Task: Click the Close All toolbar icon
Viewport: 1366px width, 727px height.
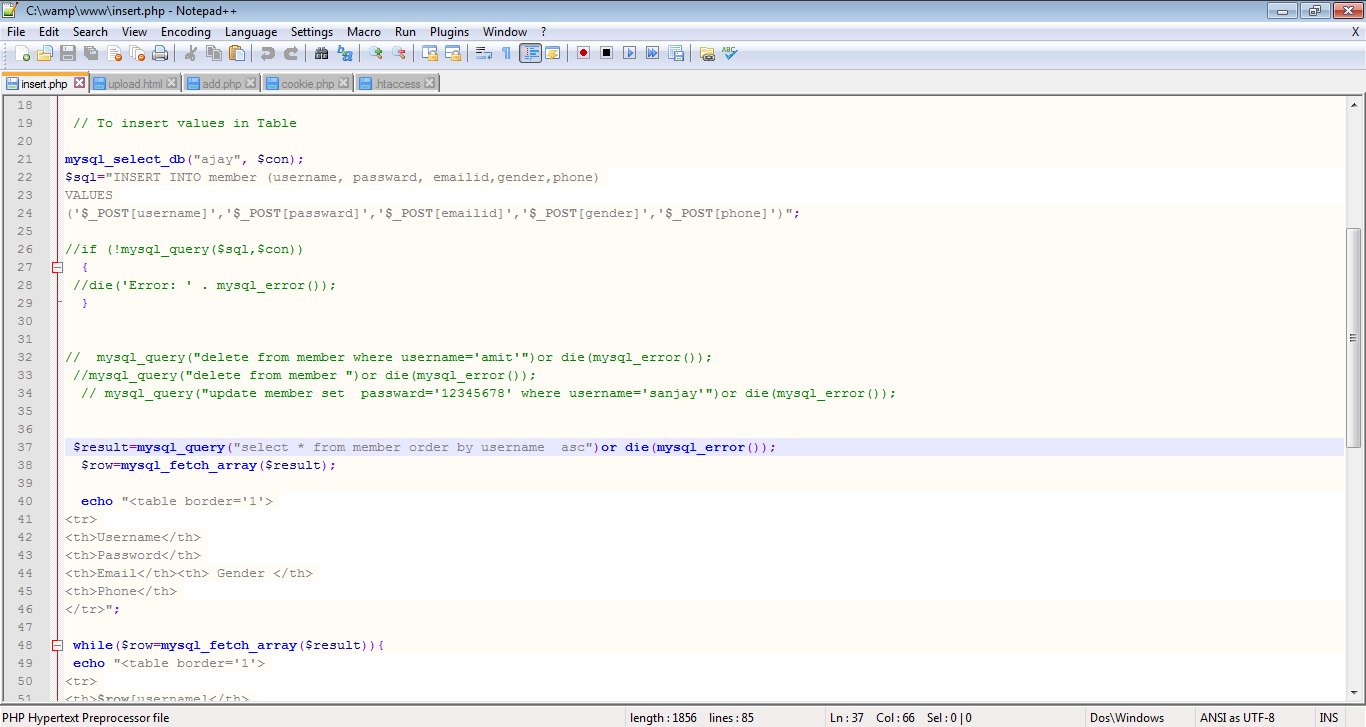Action: pos(137,53)
